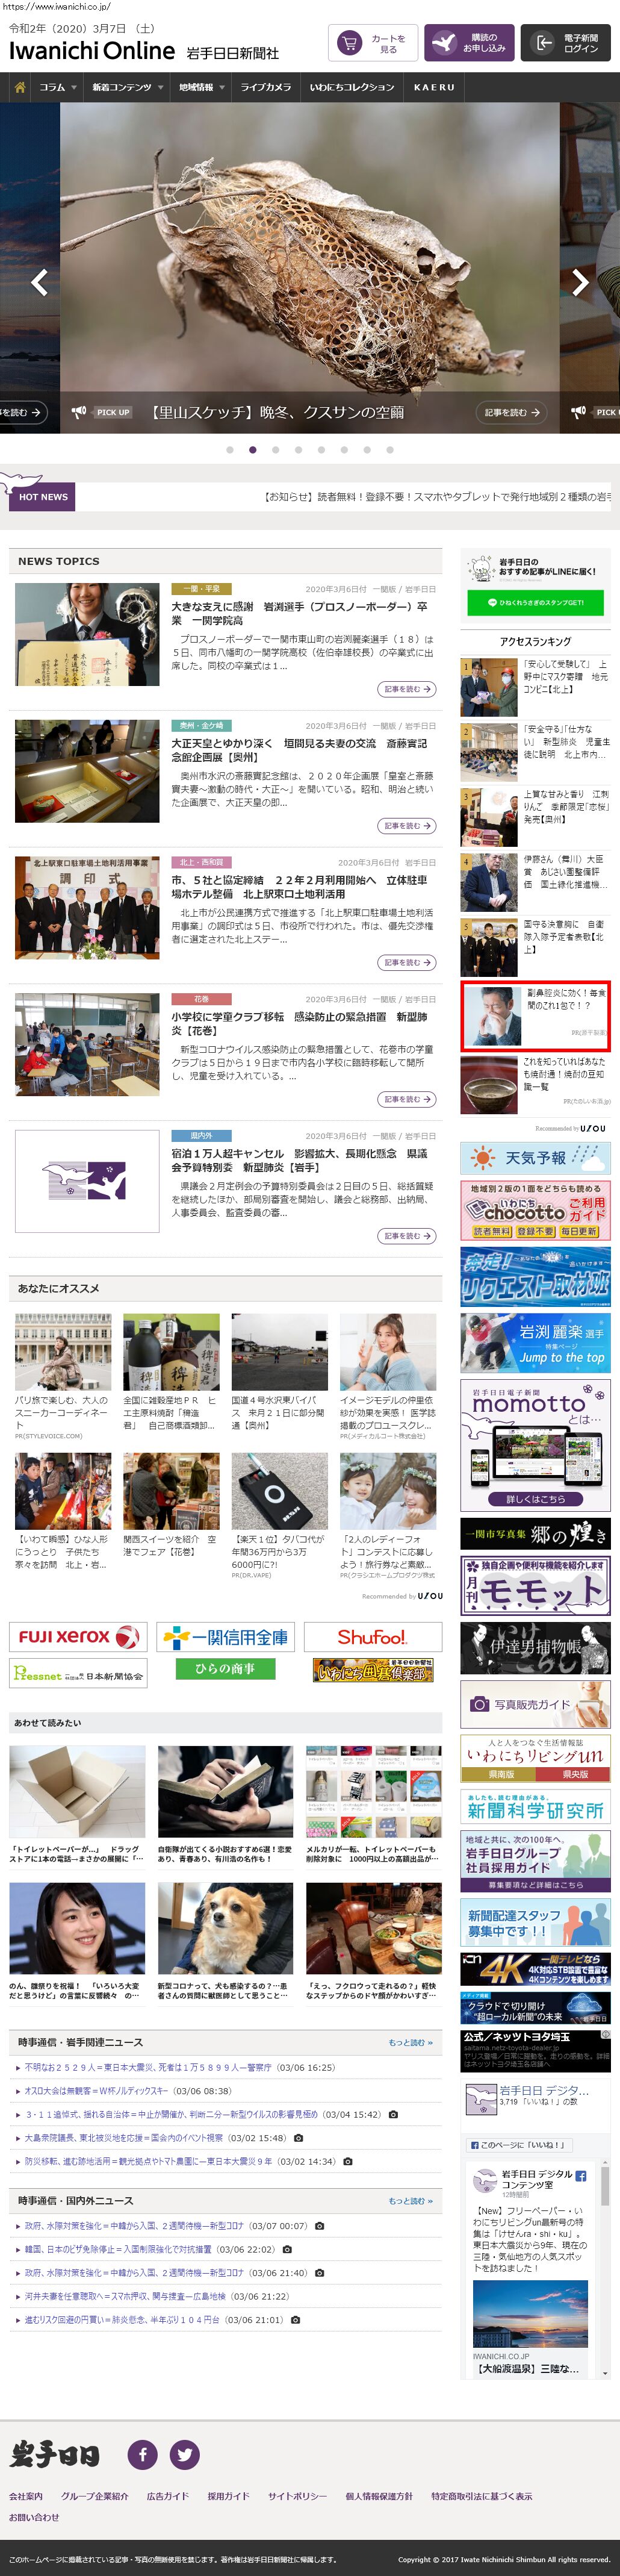This screenshot has width=620, height=2576.
Task: Select the last carousel pagination dot
Action: pyautogui.click(x=390, y=450)
